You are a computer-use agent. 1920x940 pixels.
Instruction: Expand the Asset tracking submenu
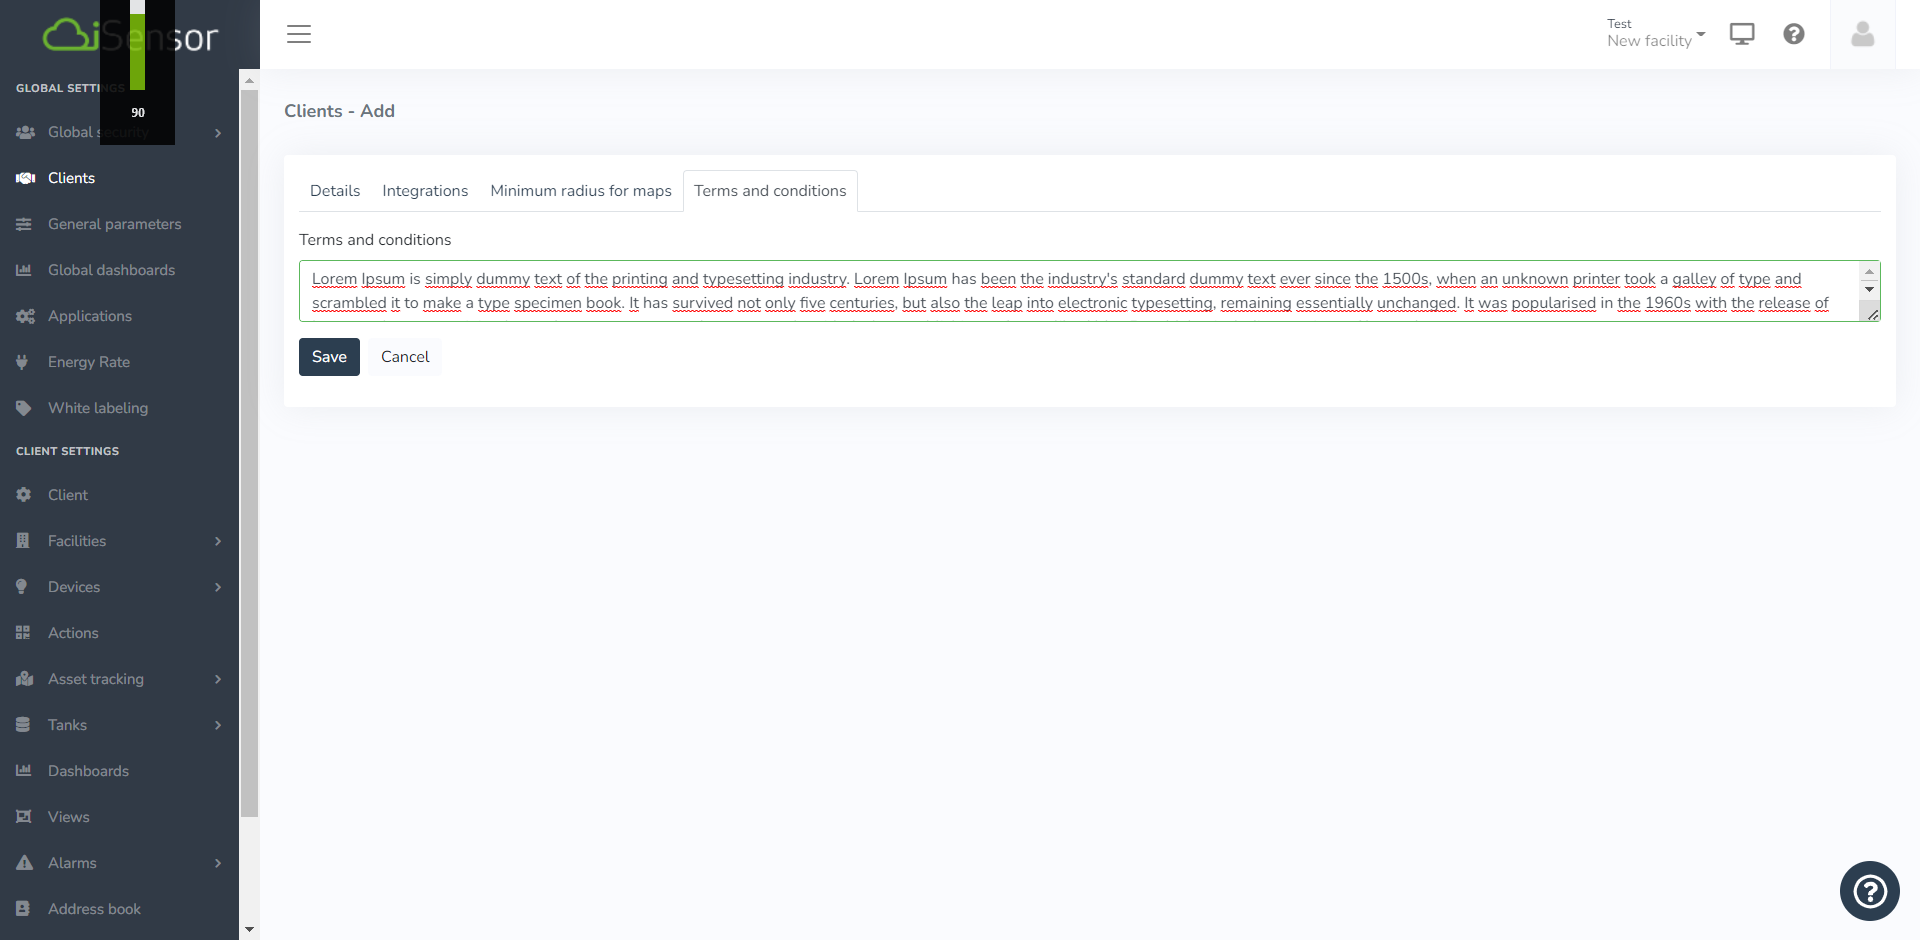218,679
